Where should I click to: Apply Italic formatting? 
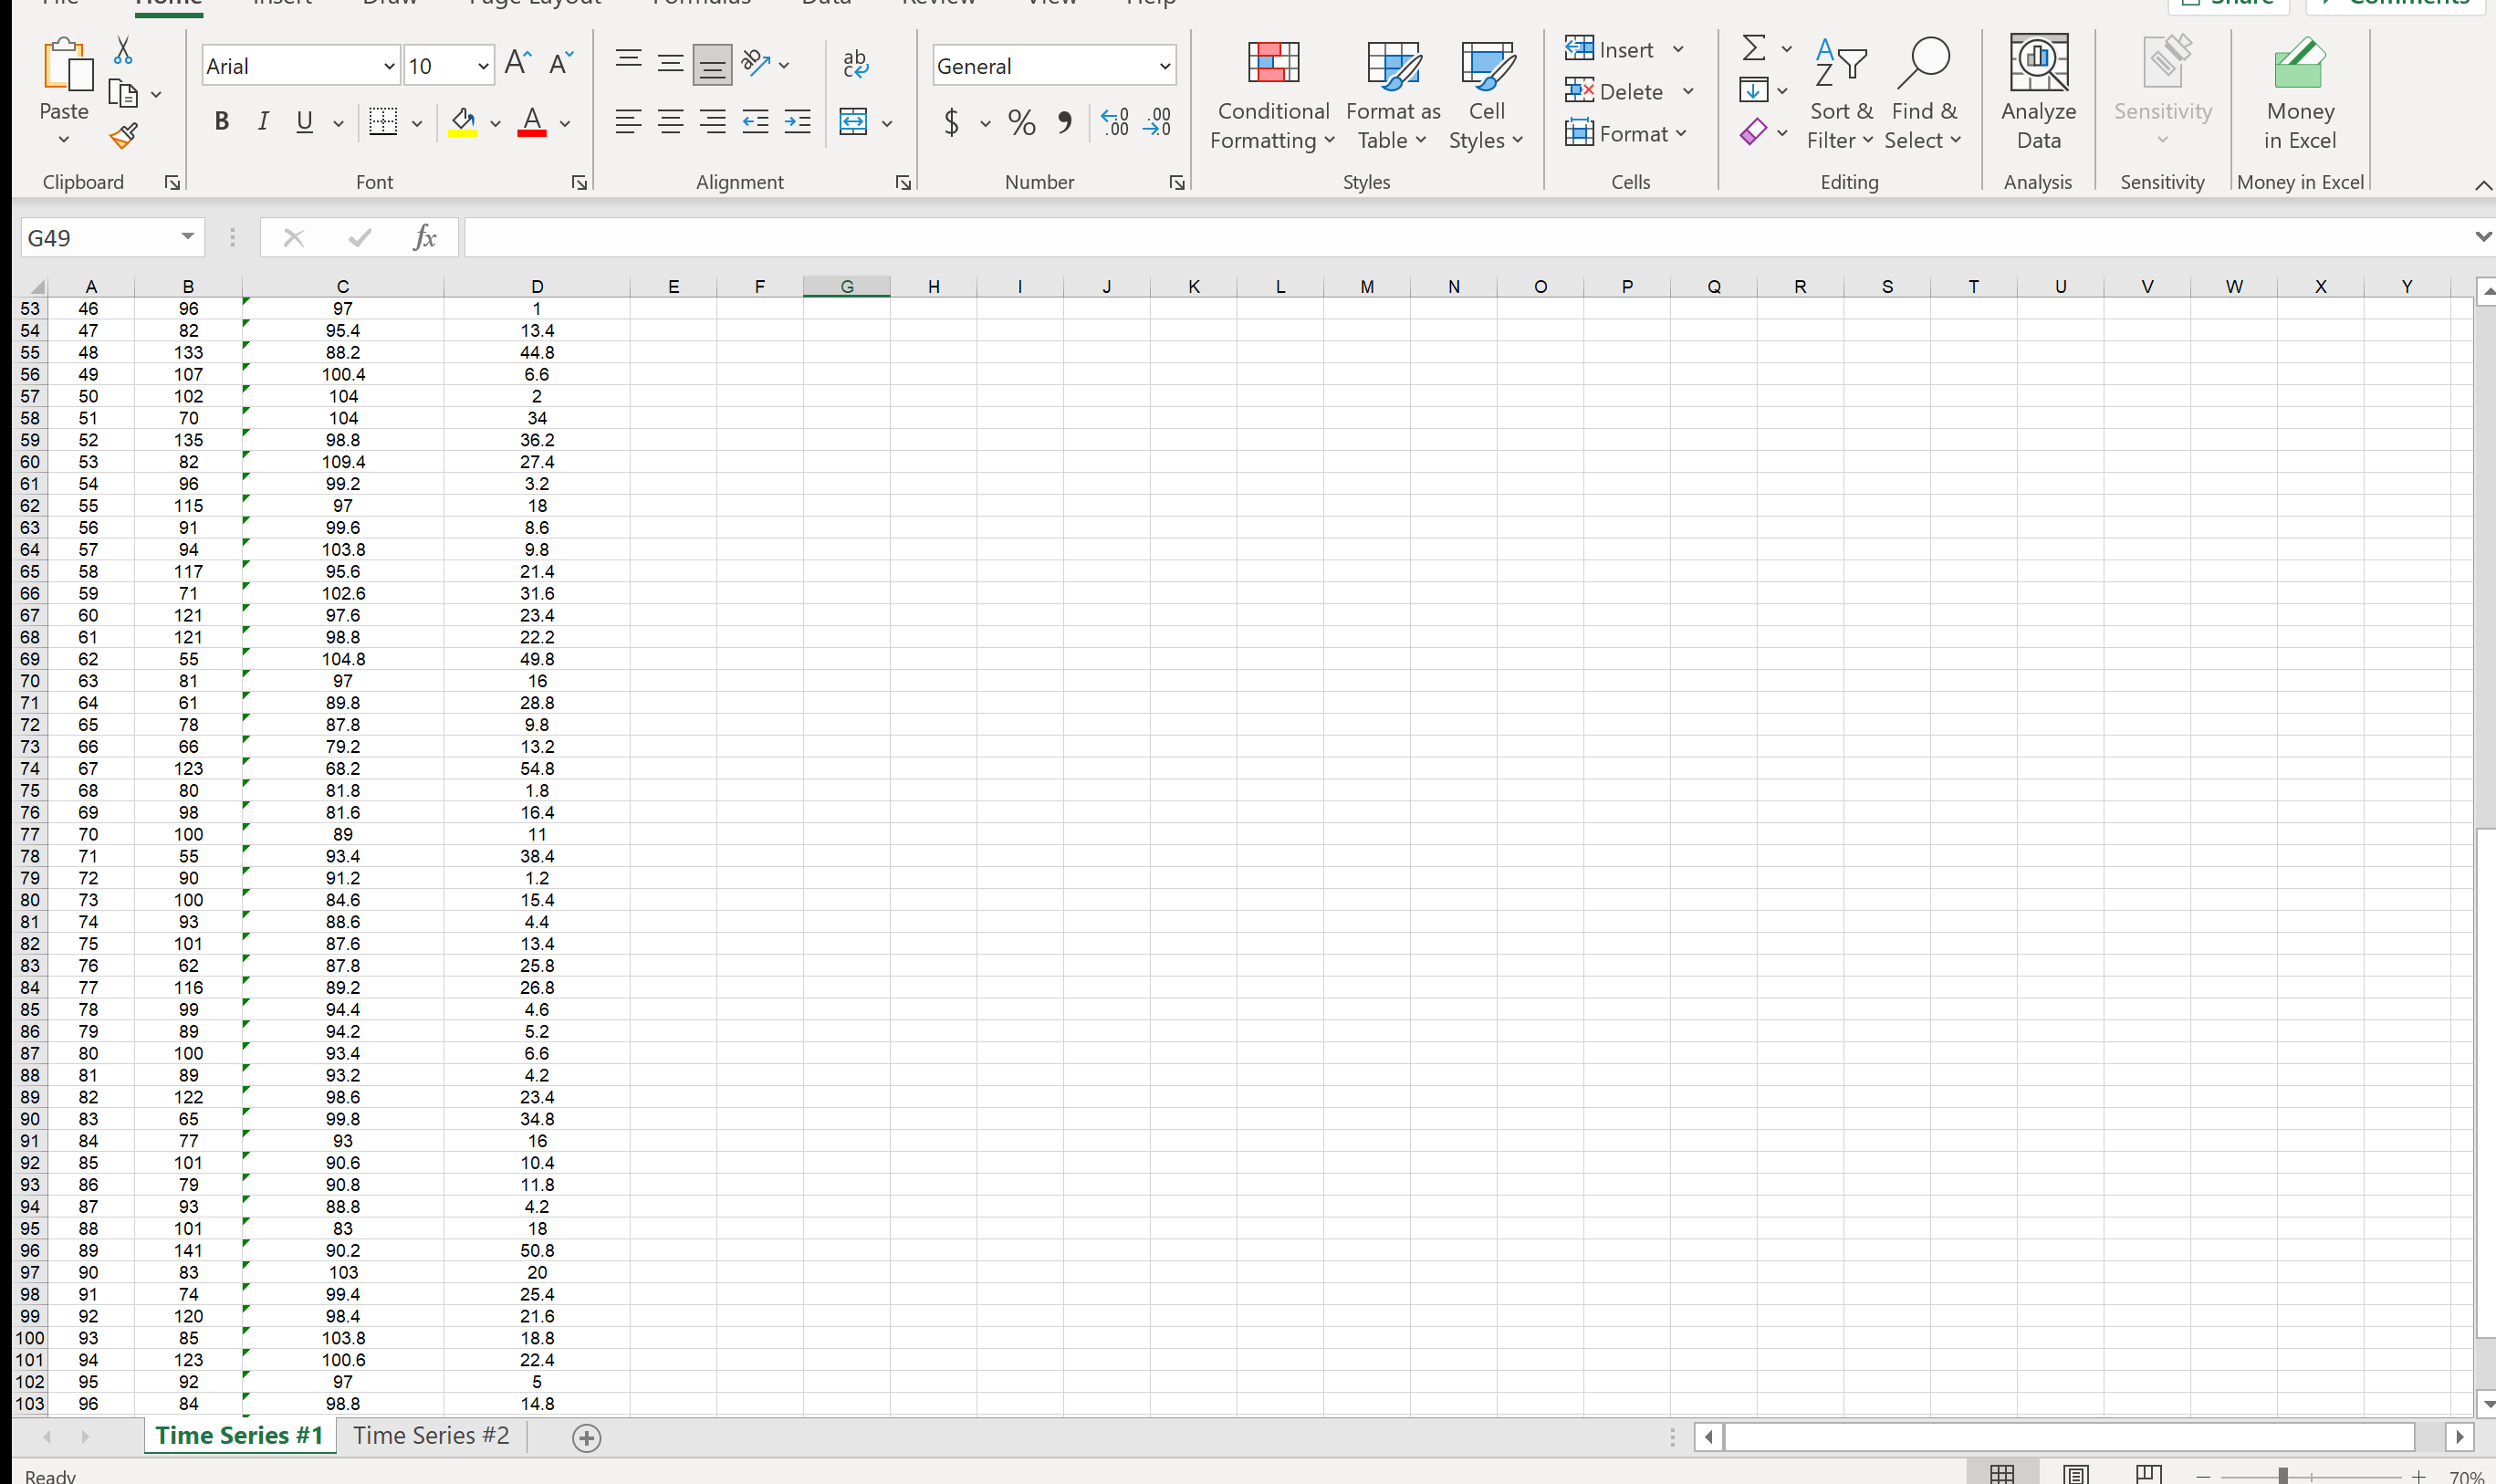click(x=263, y=121)
